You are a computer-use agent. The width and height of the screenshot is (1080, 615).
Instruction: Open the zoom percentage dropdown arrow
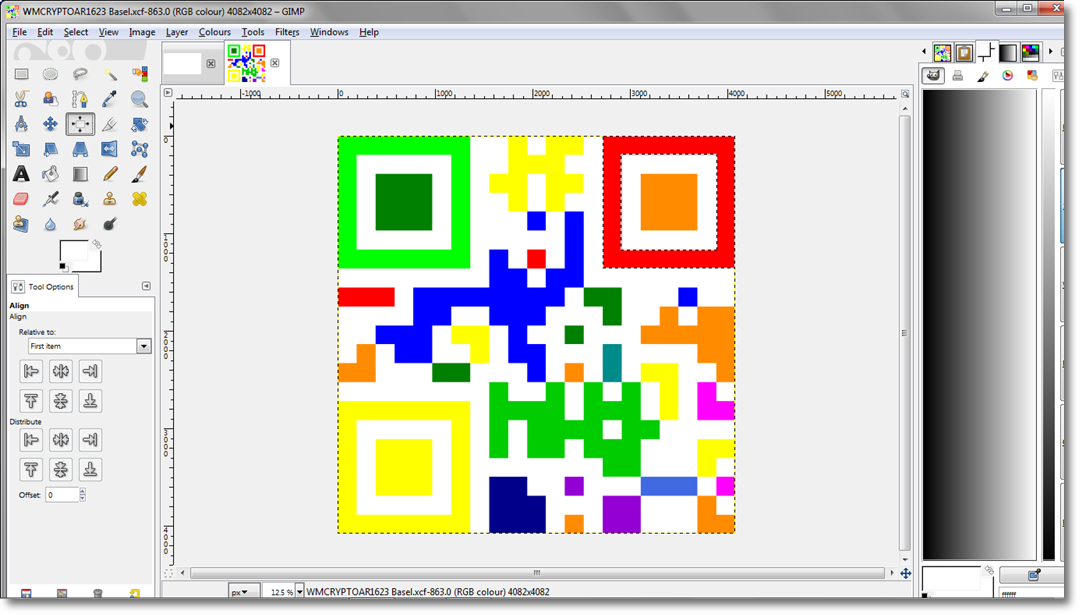[300, 592]
